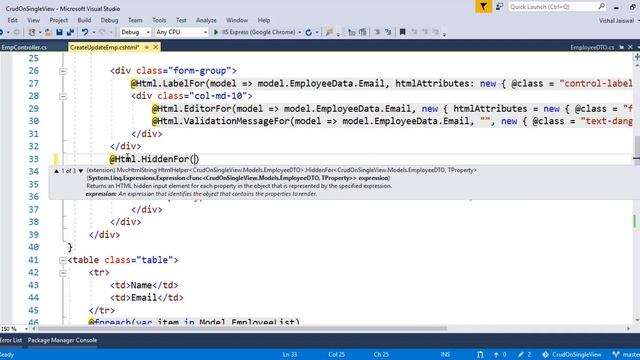This screenshot has width=640, height=360.
Task: Open the Debug menu
Action: click(x=109, y=20)
